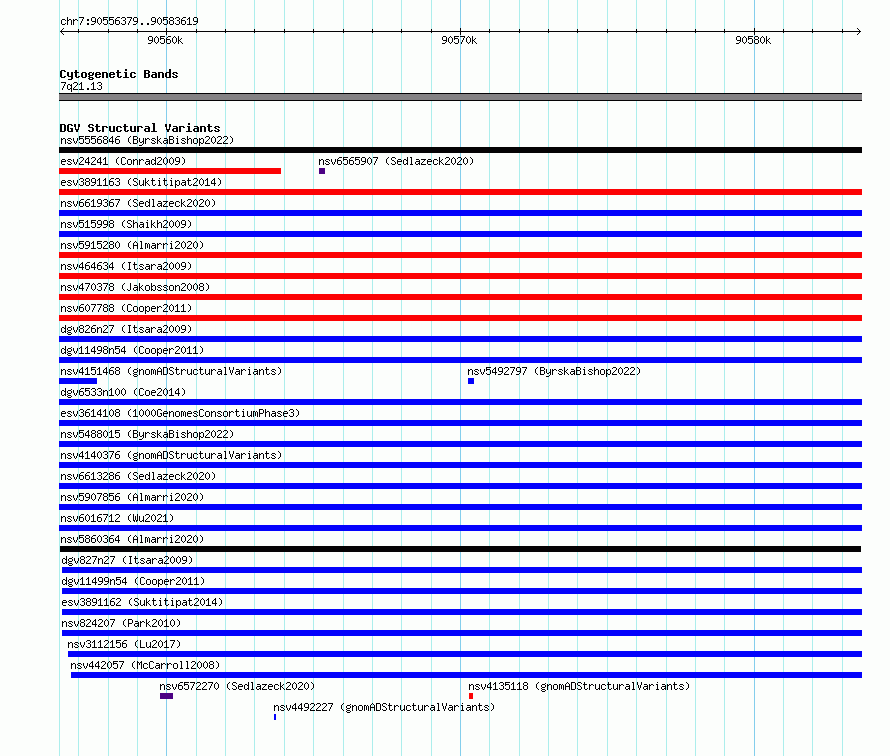Select esv3891162 (Suktitipat2014) label
890x756 pixels.
coord(142,602)
